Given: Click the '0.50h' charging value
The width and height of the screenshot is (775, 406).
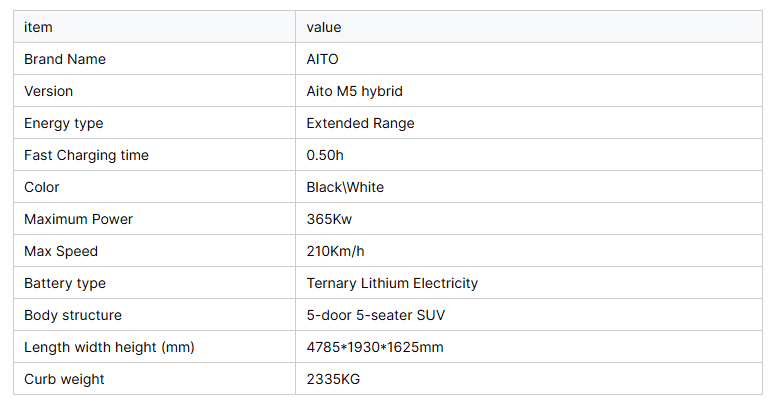Looking at the screenshot, I should [326, 155].
